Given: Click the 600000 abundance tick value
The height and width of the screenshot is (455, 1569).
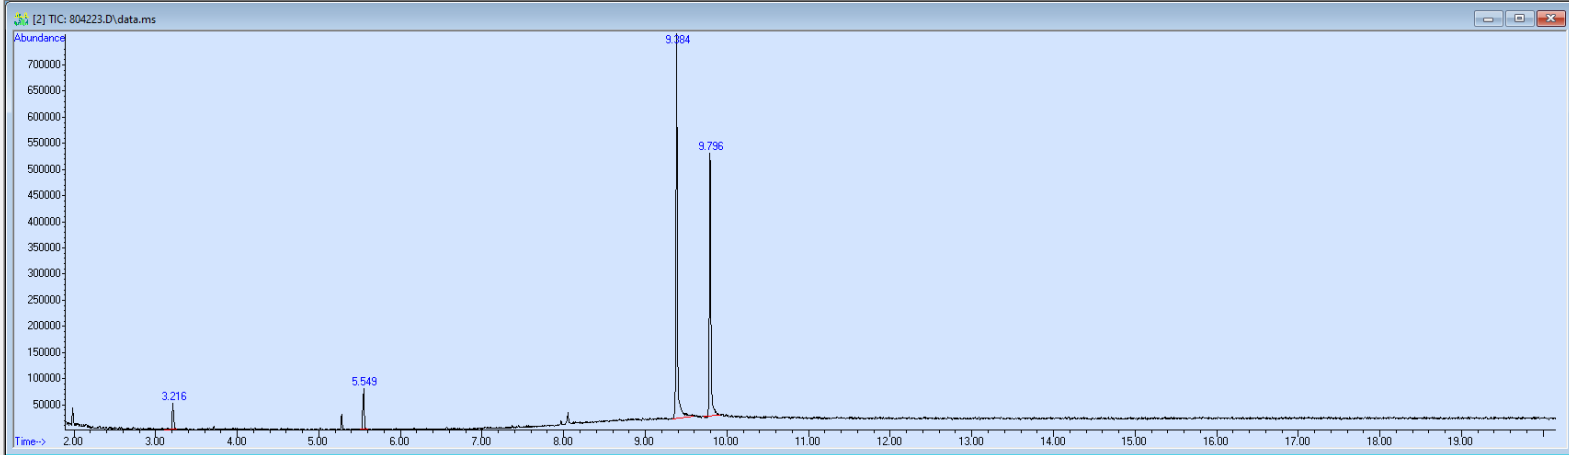Looking at the screenshot, I should tap(43, 117).
